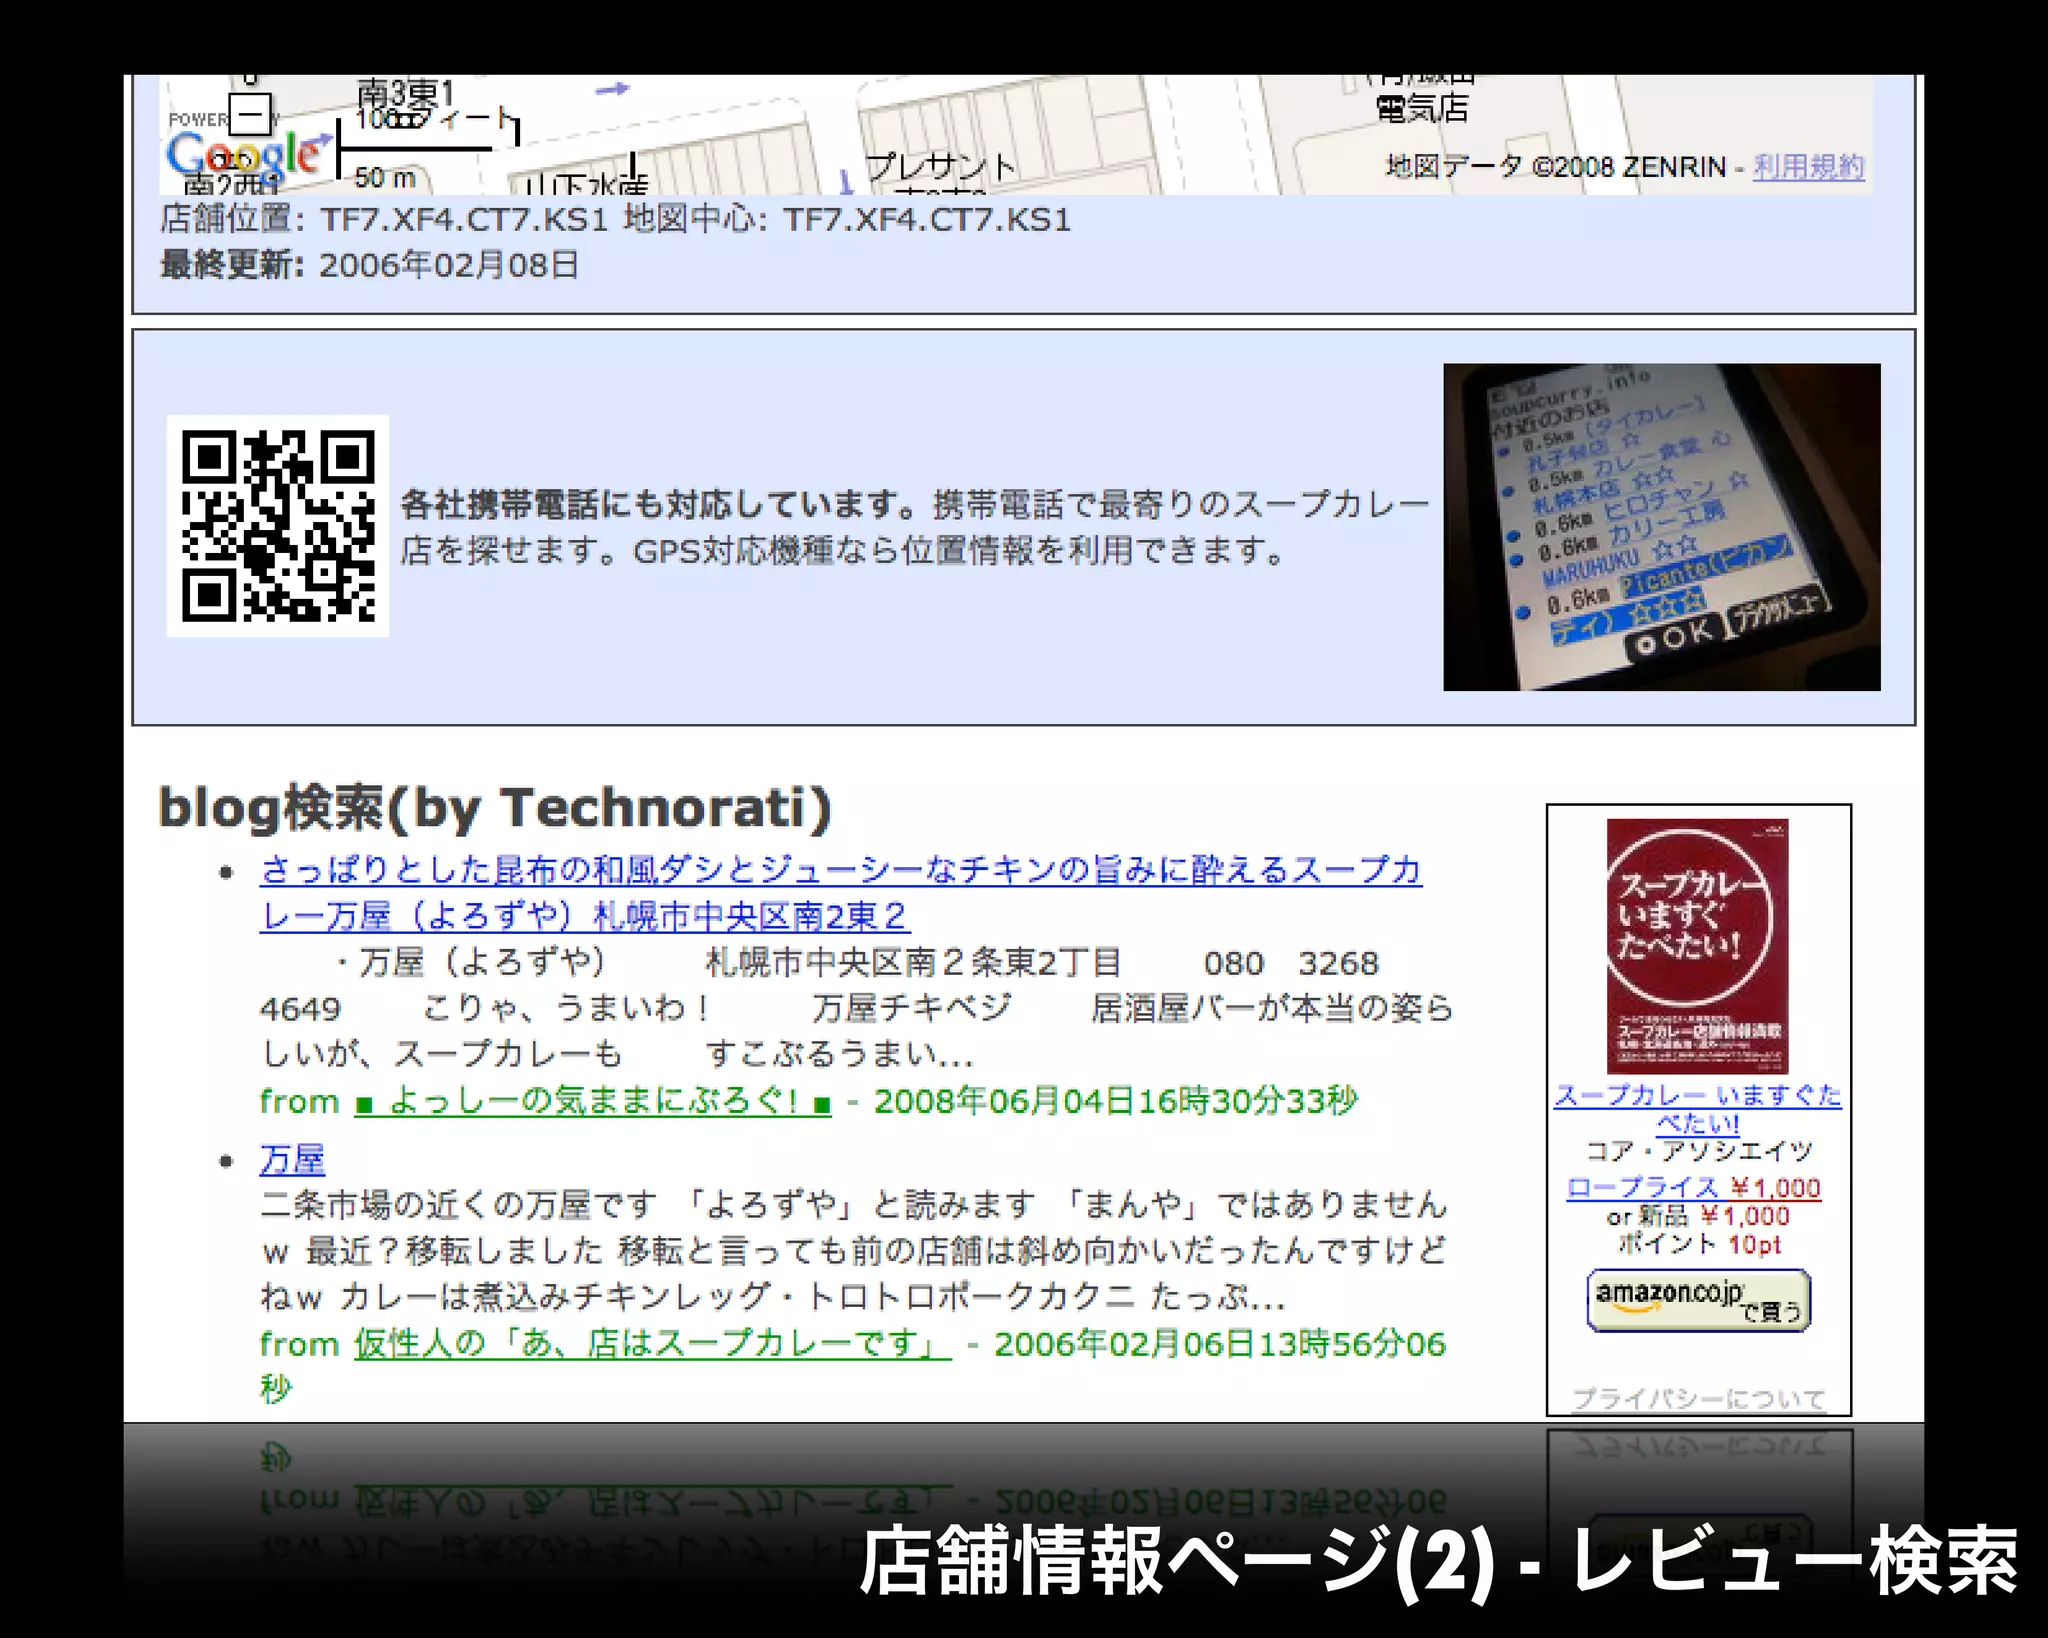Click the スープカレー book cover image
The width and height of the screenshot is (2048, 1638).
1697,946
